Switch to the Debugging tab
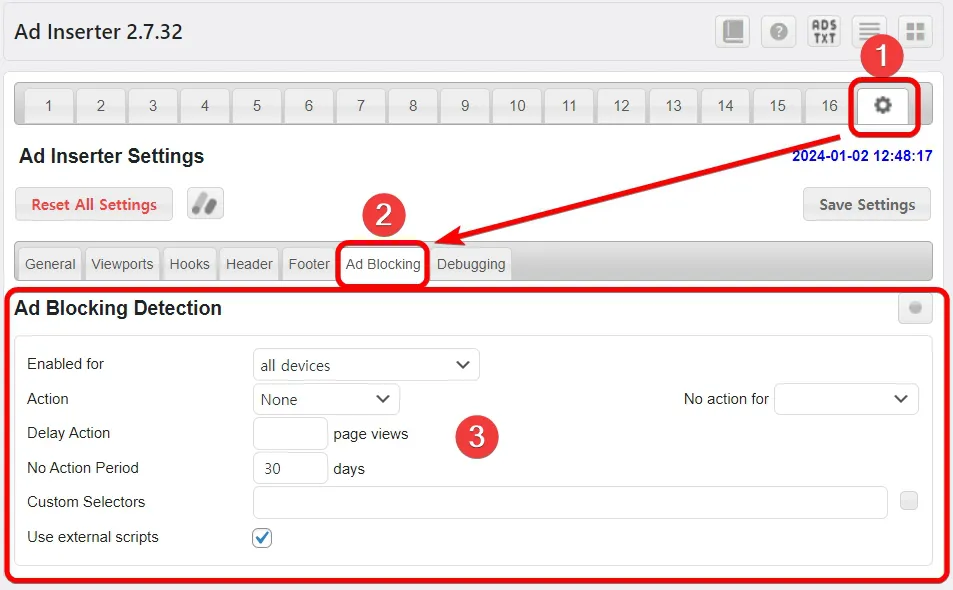Screen dimensions: 953x590 click(471, 264)
